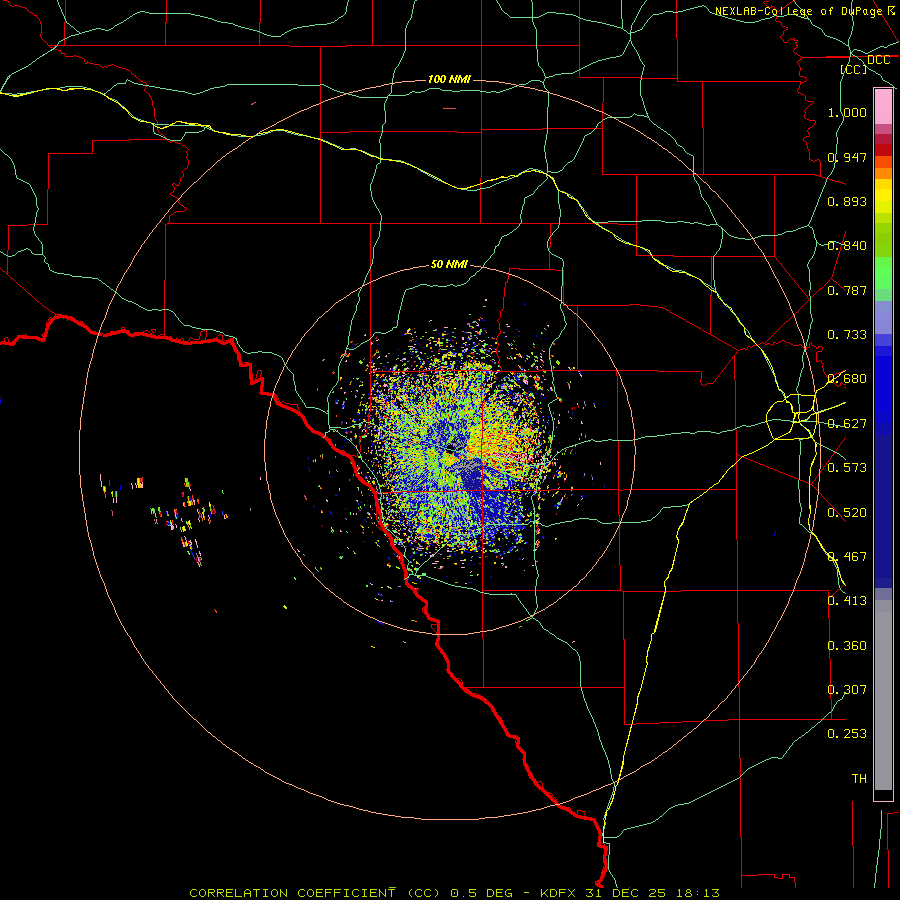The height and width of the screenshot is (900, 900).
Task: Click the 0.627 scale value
Action: pos(847,424)
